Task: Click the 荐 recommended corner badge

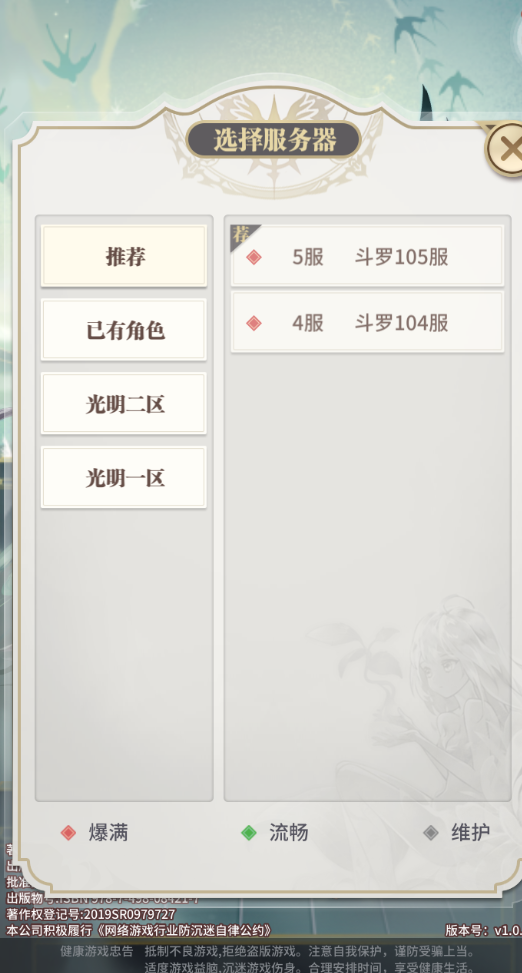Action: click(242, 235)
